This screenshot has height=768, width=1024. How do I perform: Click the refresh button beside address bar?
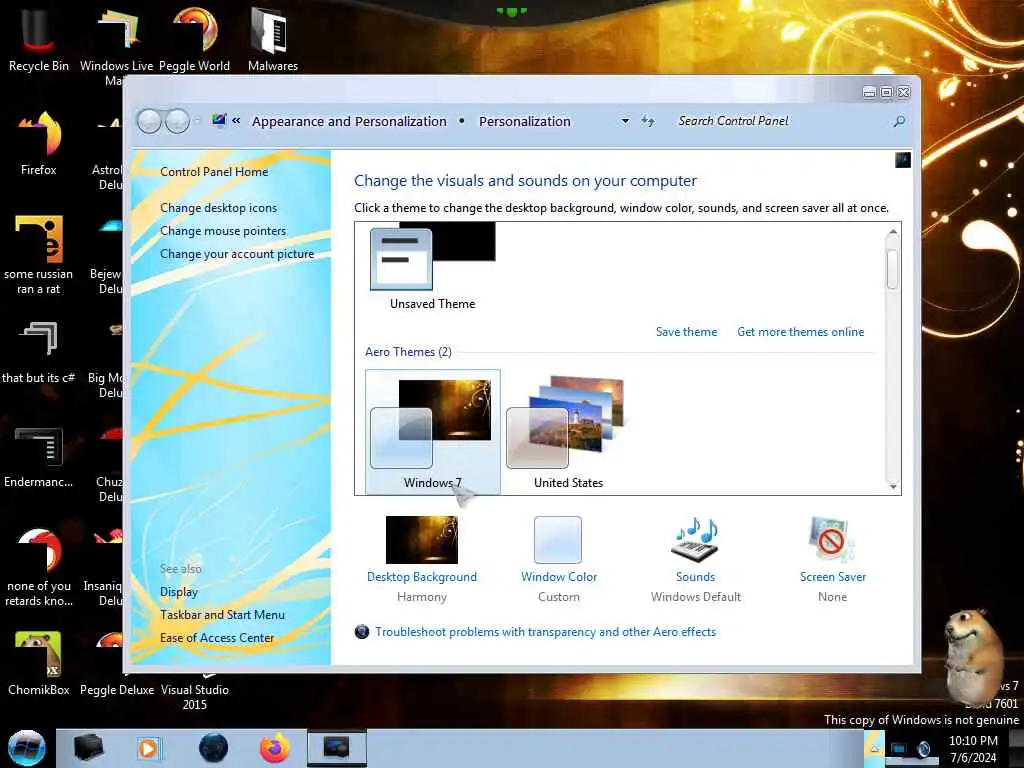(x=647, y=121)
